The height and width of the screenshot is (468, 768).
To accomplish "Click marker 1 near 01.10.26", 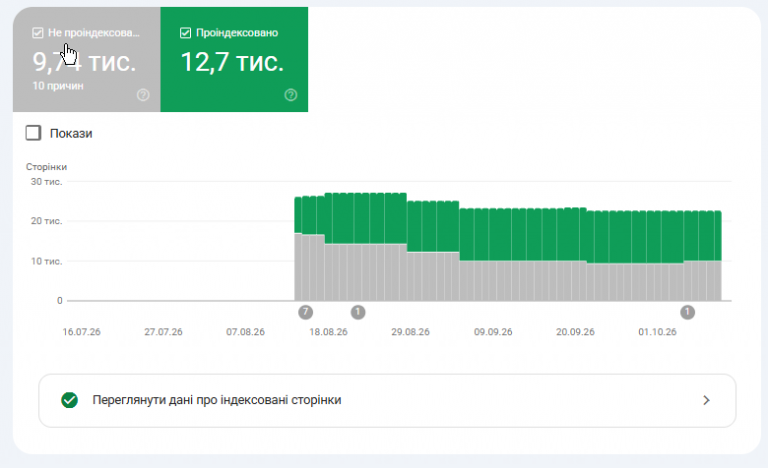I will click(x=688, y=312).
